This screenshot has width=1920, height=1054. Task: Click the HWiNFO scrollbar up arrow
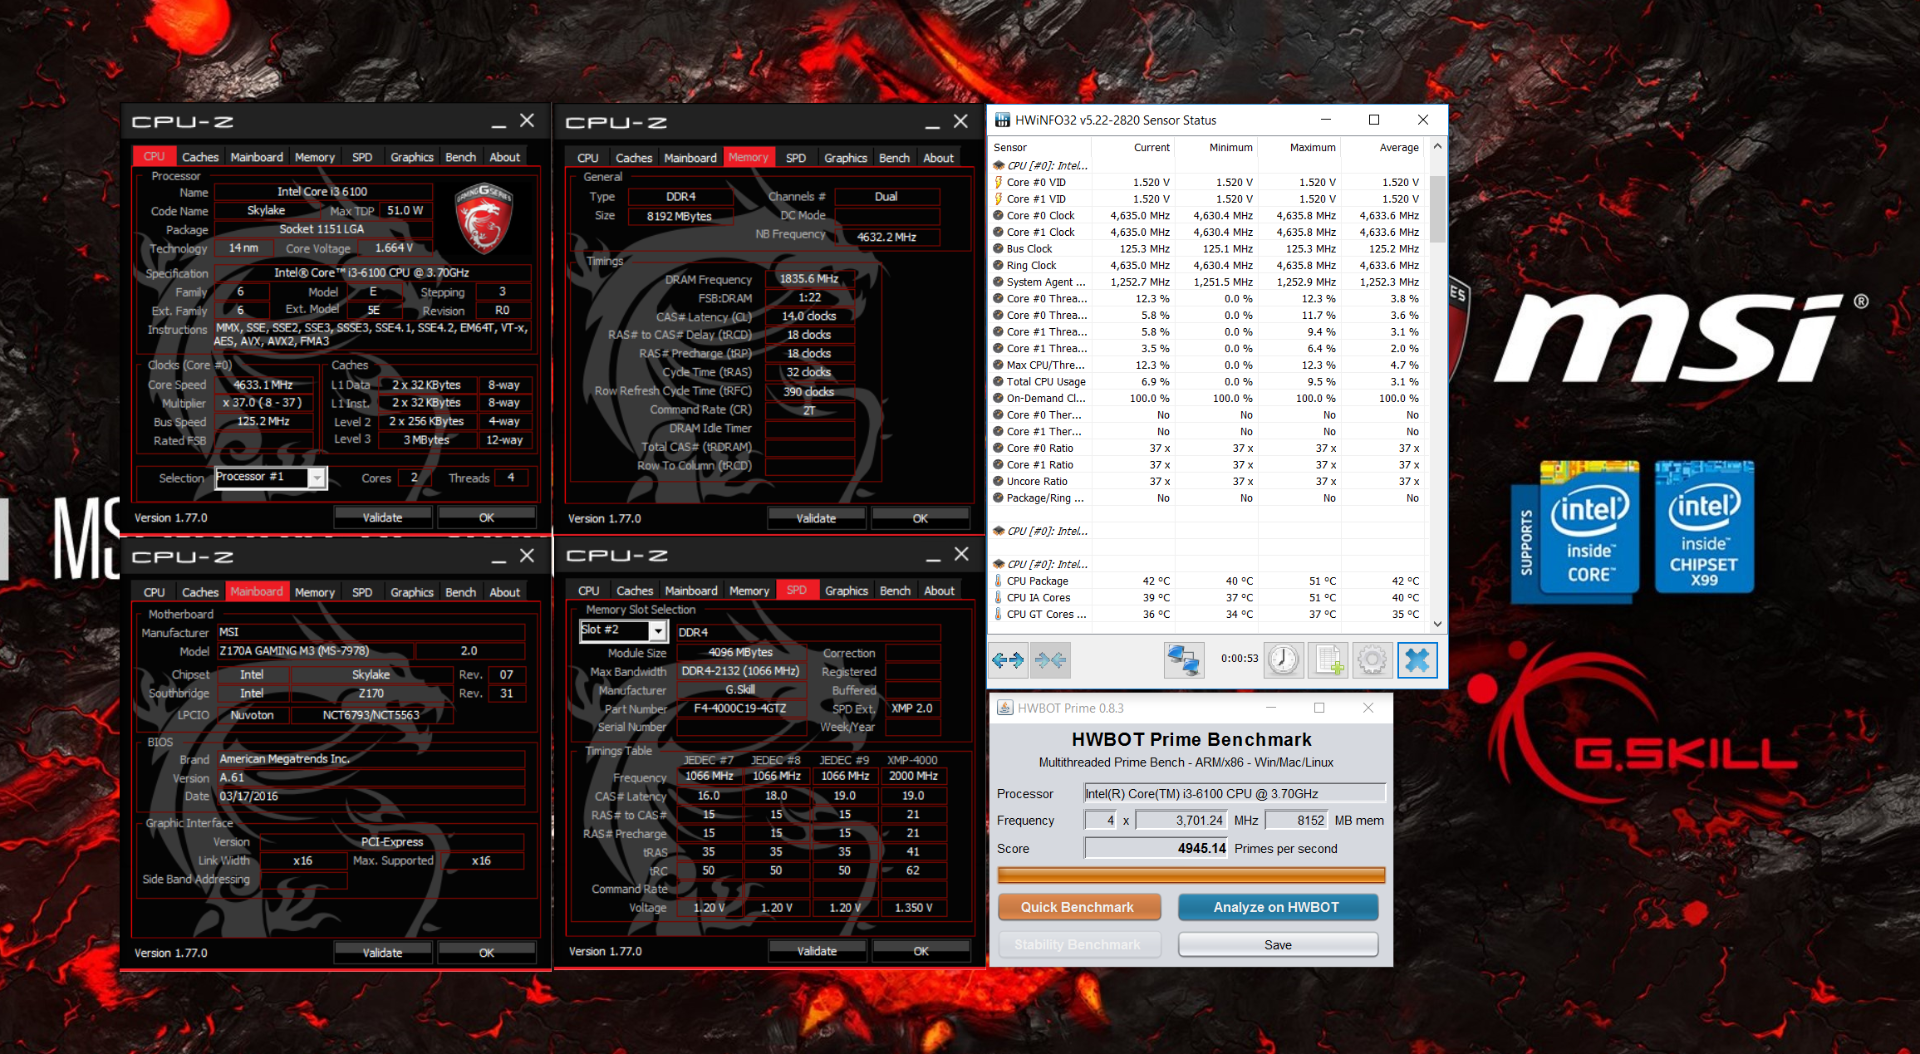[x=1438, y=146]
